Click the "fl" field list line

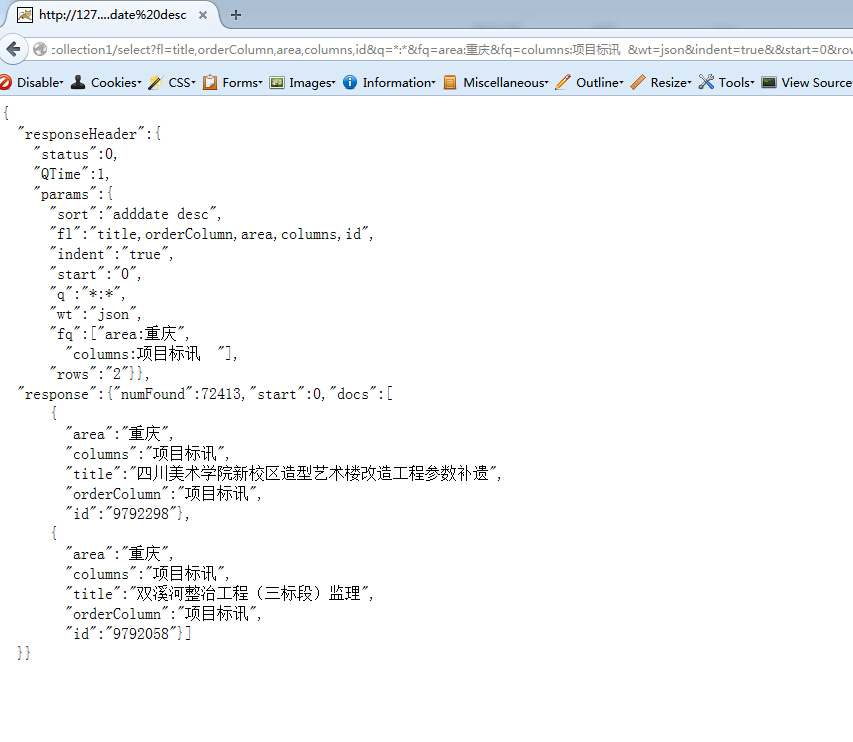pyautogui.click(x=212, y=234)
